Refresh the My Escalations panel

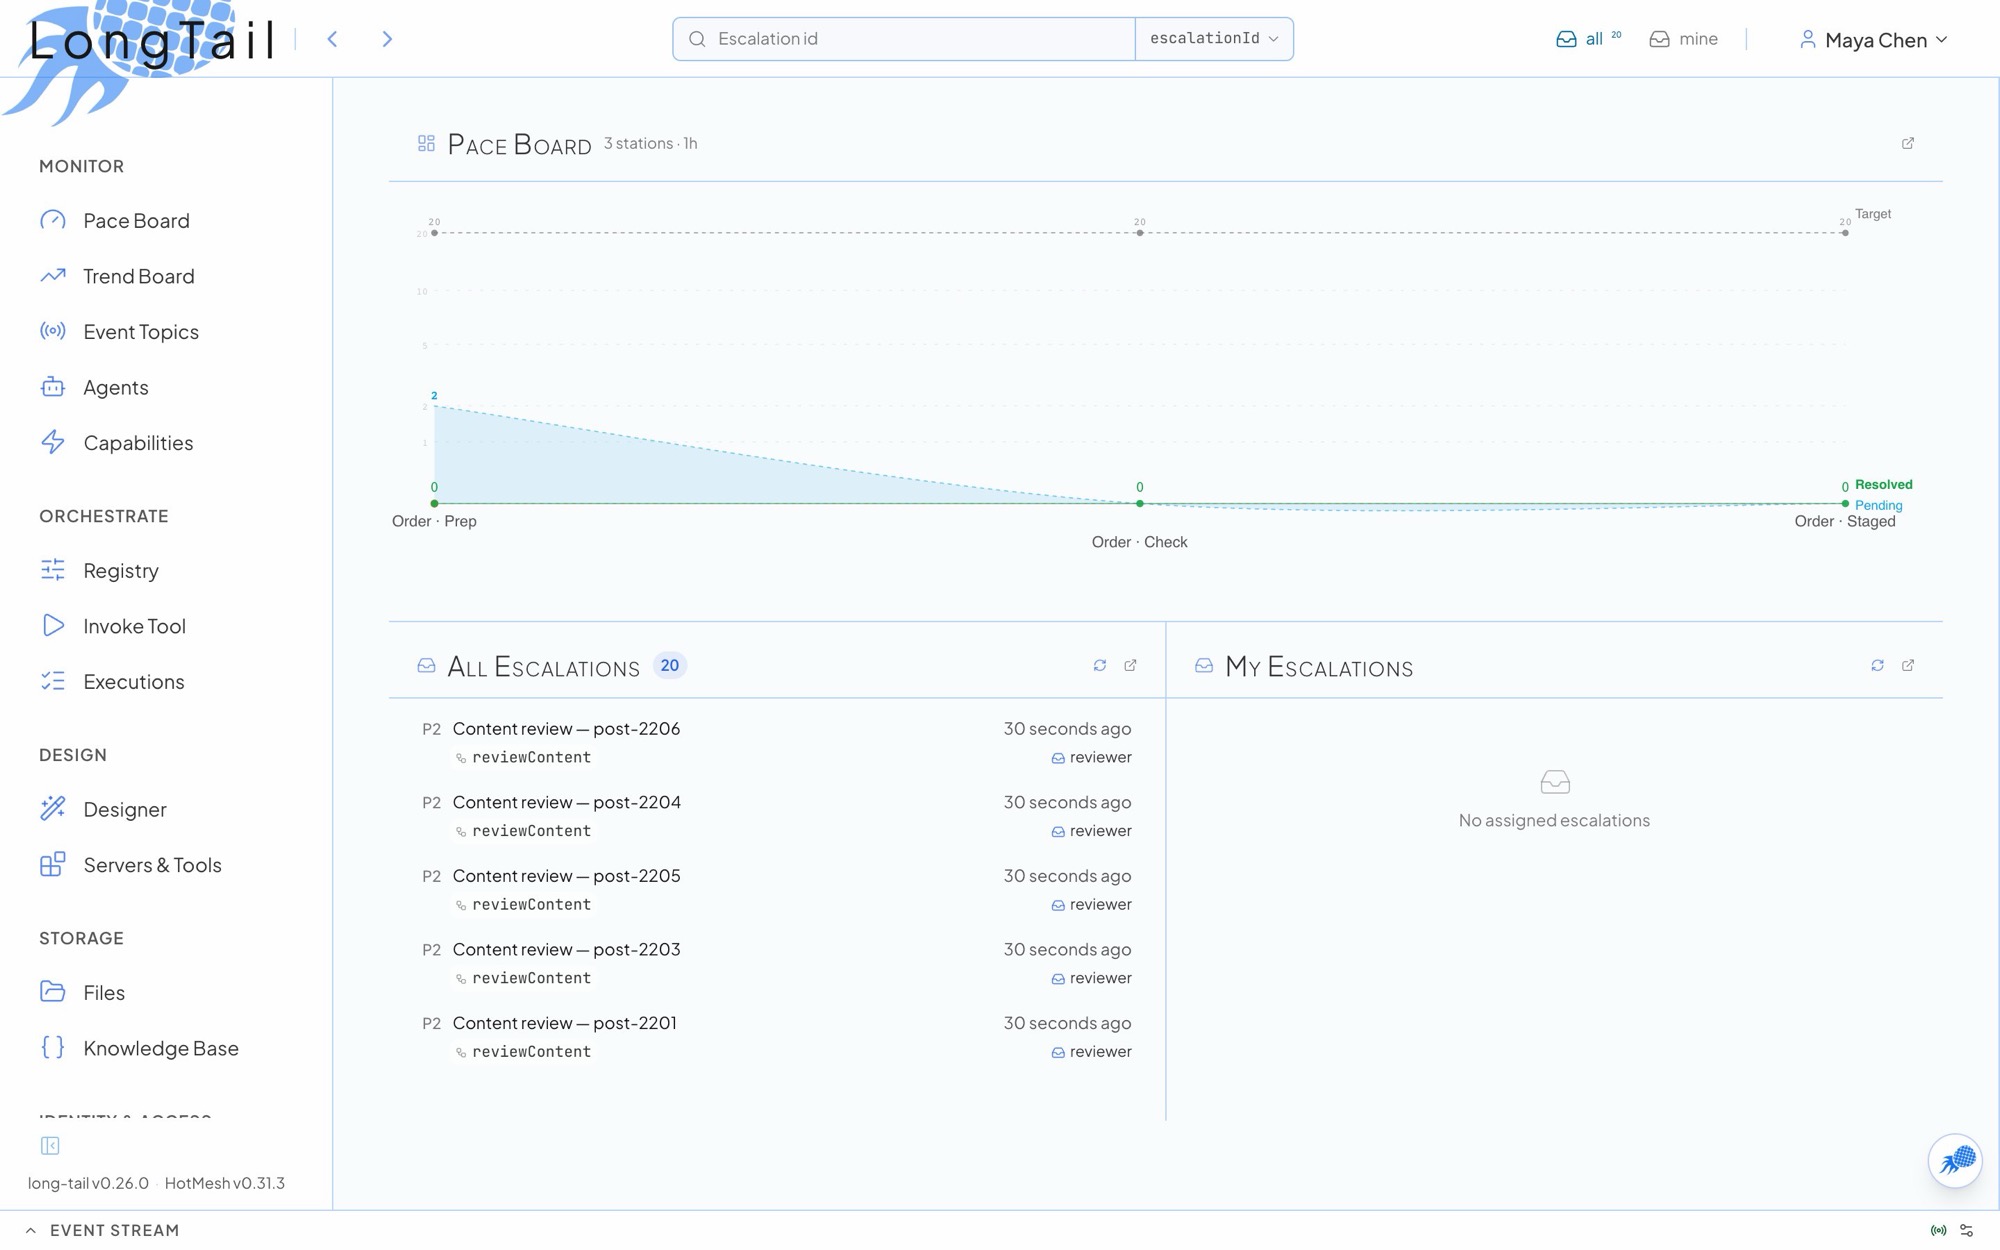coord(1878,665)
